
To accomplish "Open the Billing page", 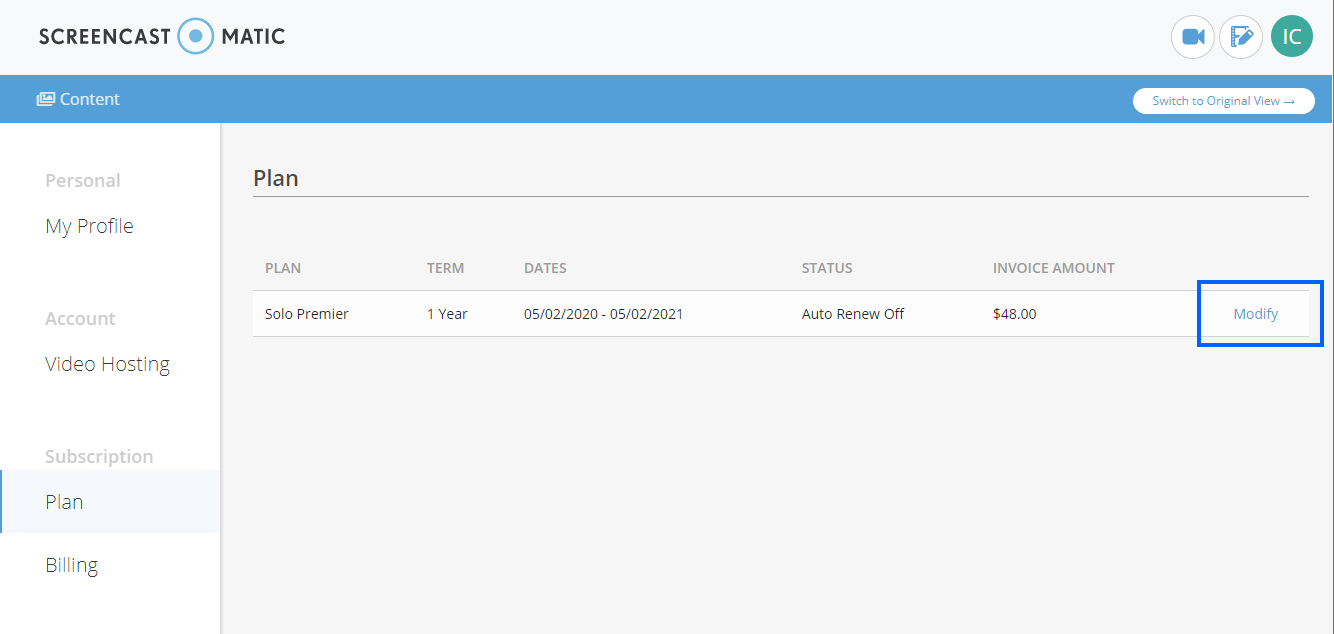I will click(x=71, y=565).
